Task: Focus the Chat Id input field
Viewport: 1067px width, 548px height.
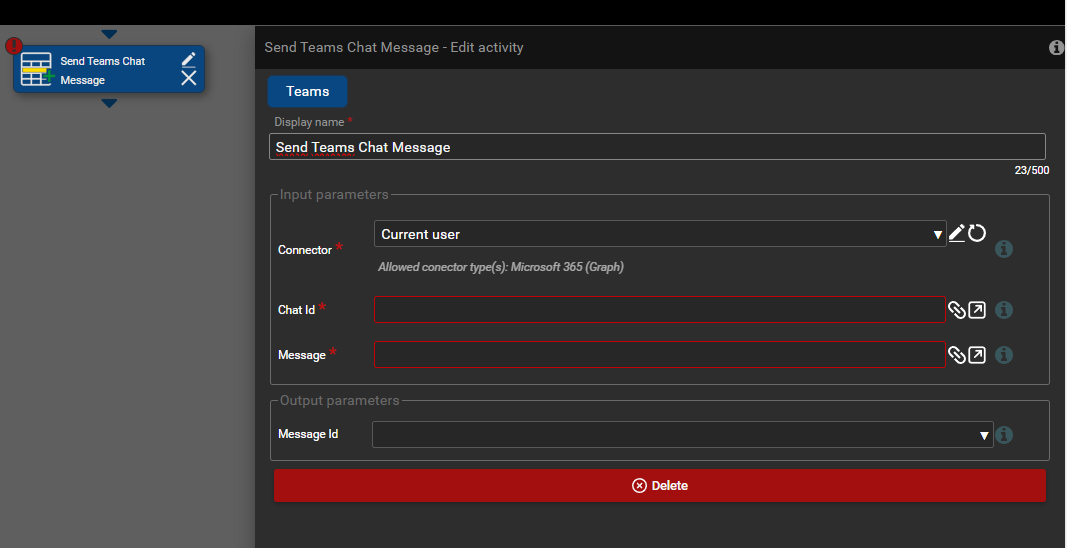Action: pos(659,310)
